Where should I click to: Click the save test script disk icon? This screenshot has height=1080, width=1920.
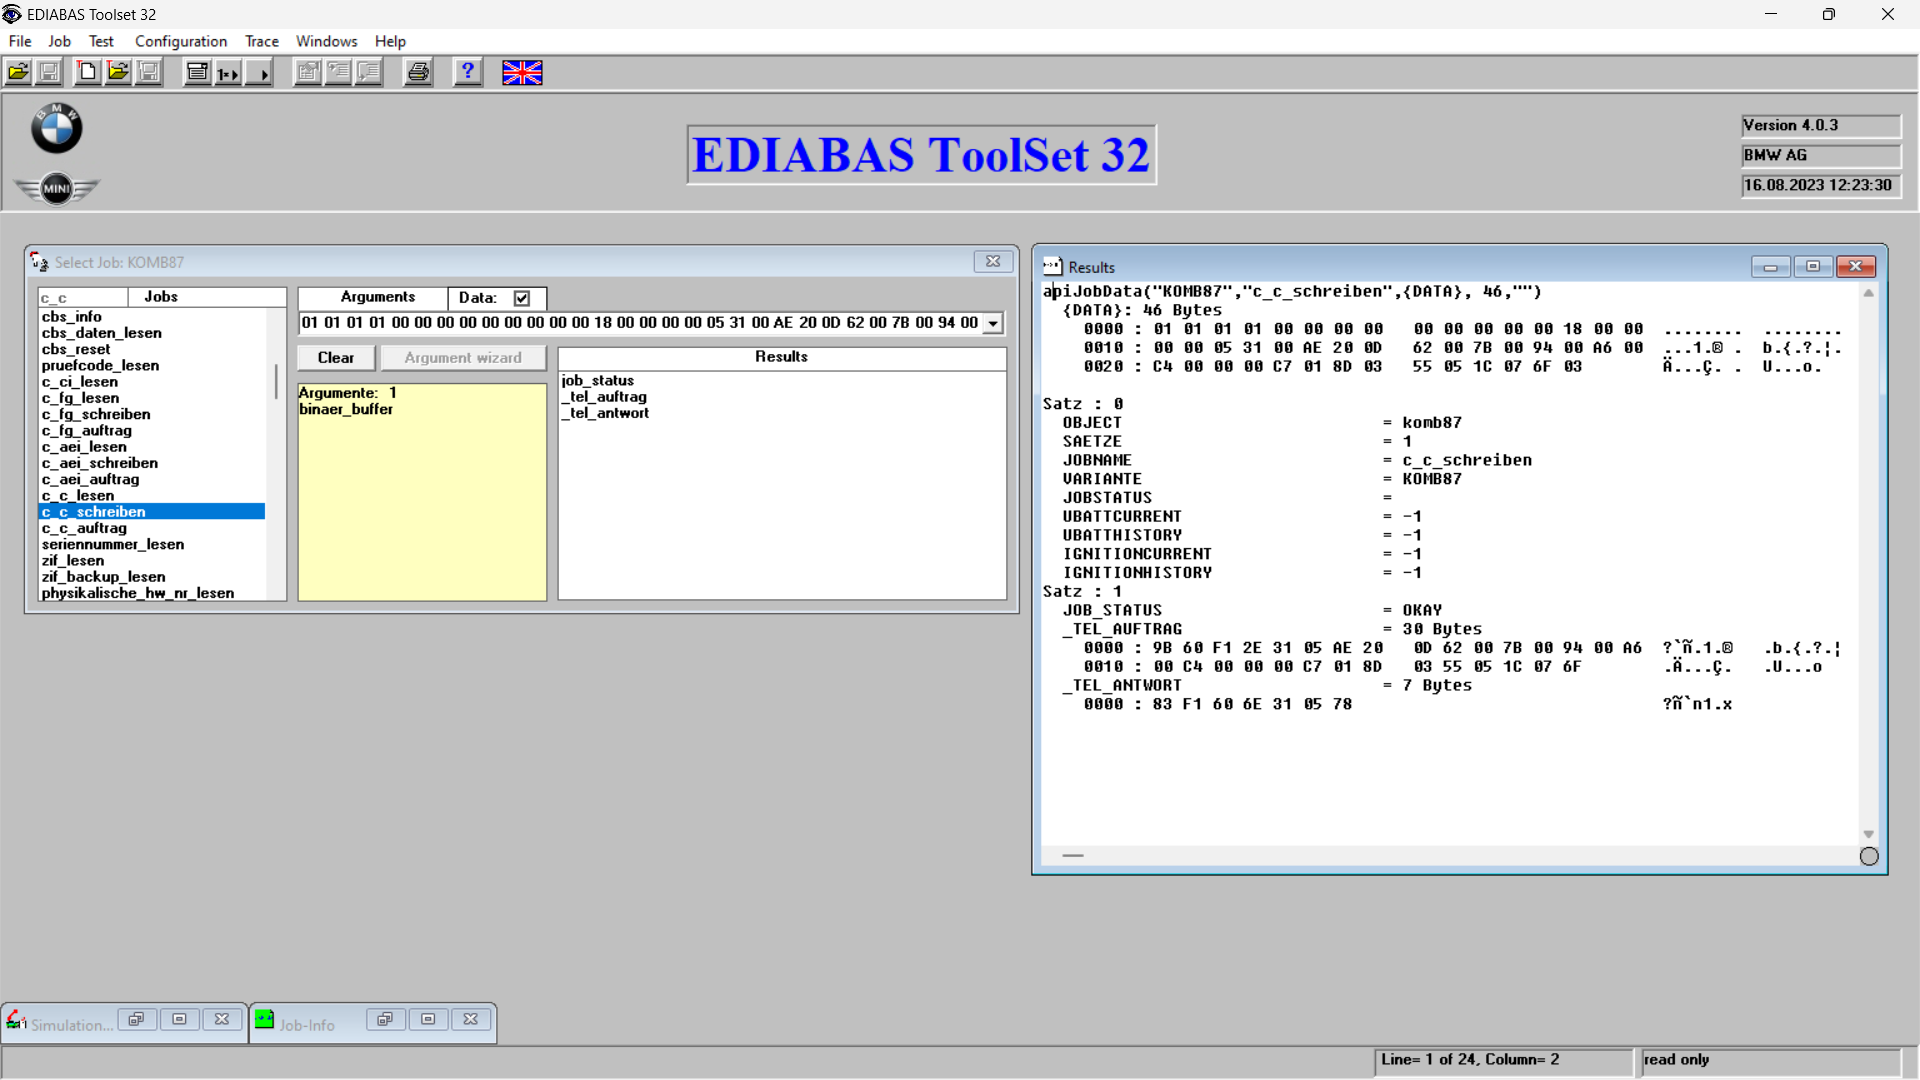149,72
